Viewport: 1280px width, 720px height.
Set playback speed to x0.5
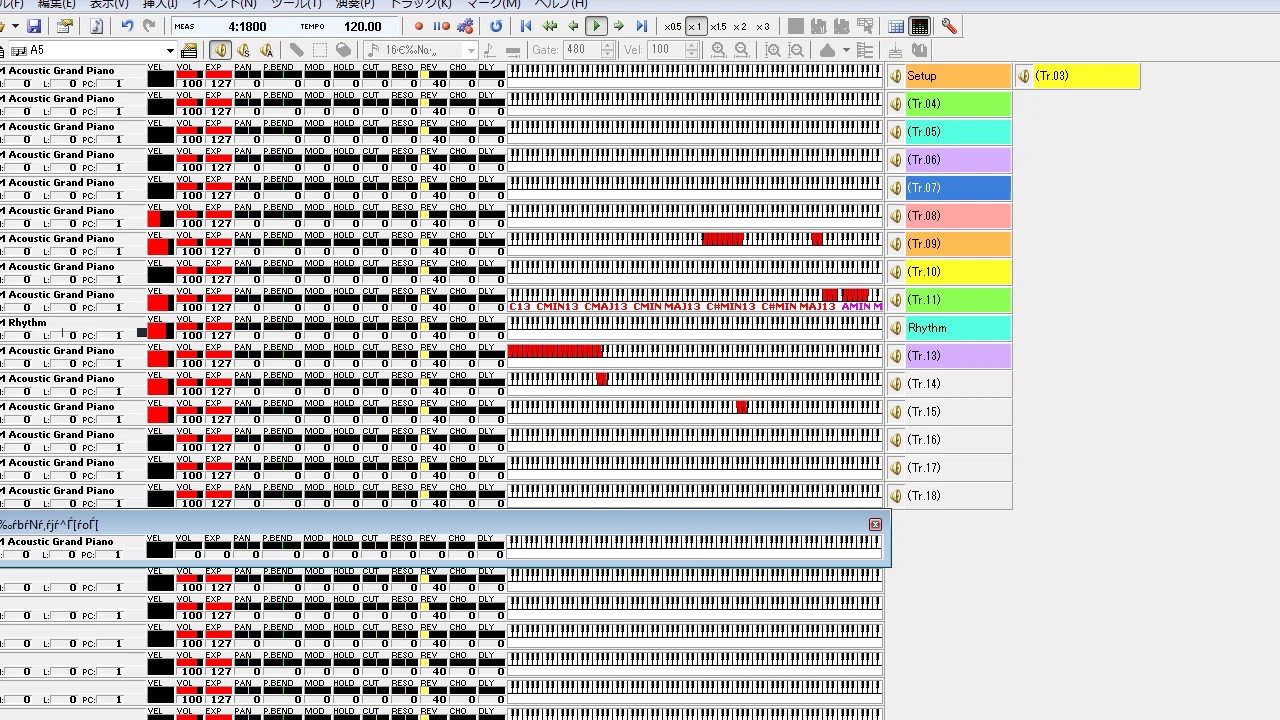point(673,26)
